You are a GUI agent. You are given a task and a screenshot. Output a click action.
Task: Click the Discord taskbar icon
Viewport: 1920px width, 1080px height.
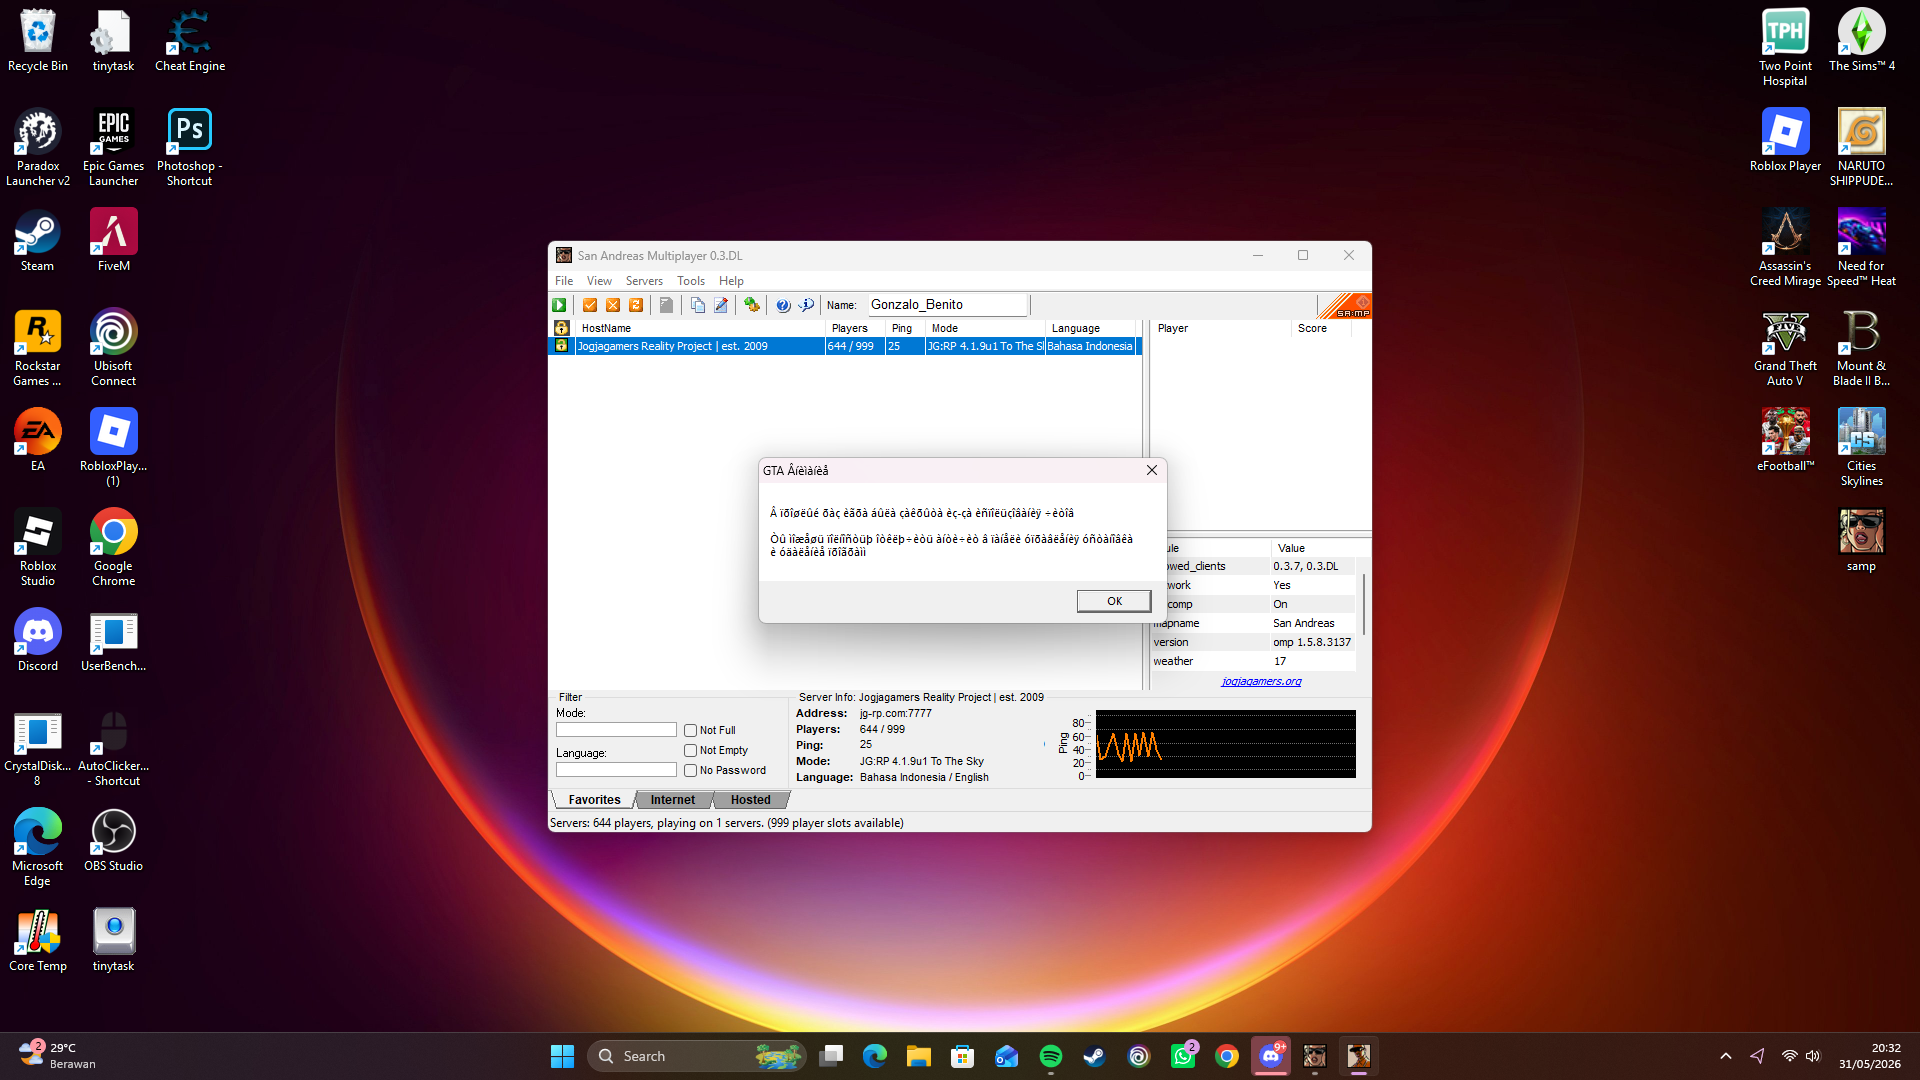click(x=1271, y=1056)
